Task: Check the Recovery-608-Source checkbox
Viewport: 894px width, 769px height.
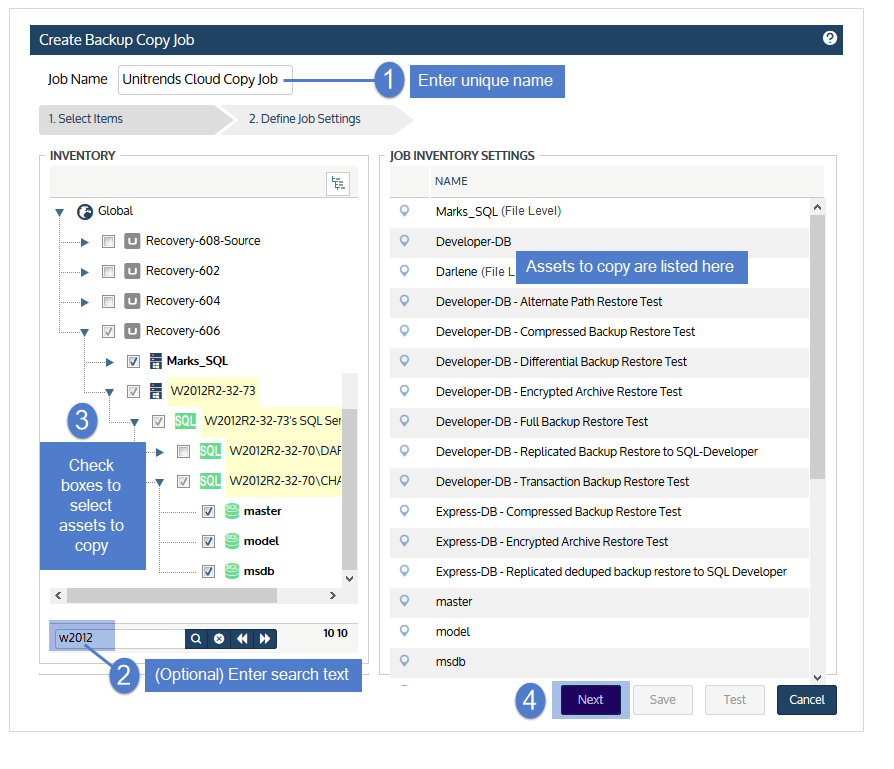Action: pyautogui.click(x=108, y=242)
